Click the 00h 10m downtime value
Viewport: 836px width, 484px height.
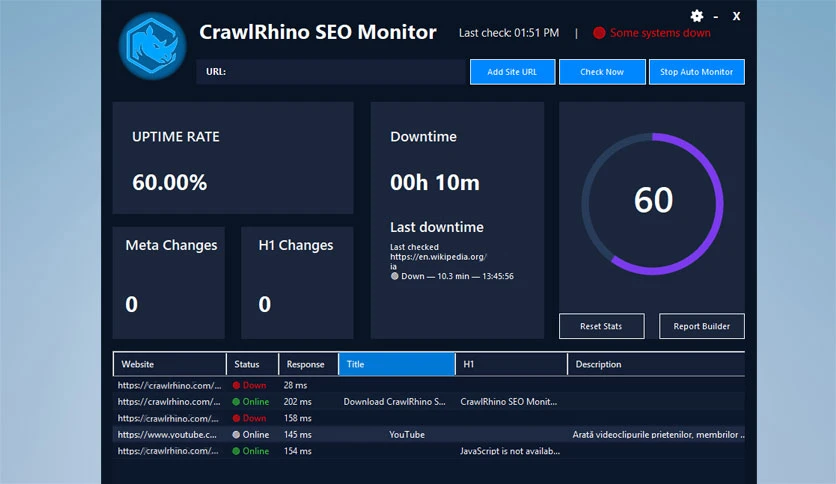coord(435,182)
